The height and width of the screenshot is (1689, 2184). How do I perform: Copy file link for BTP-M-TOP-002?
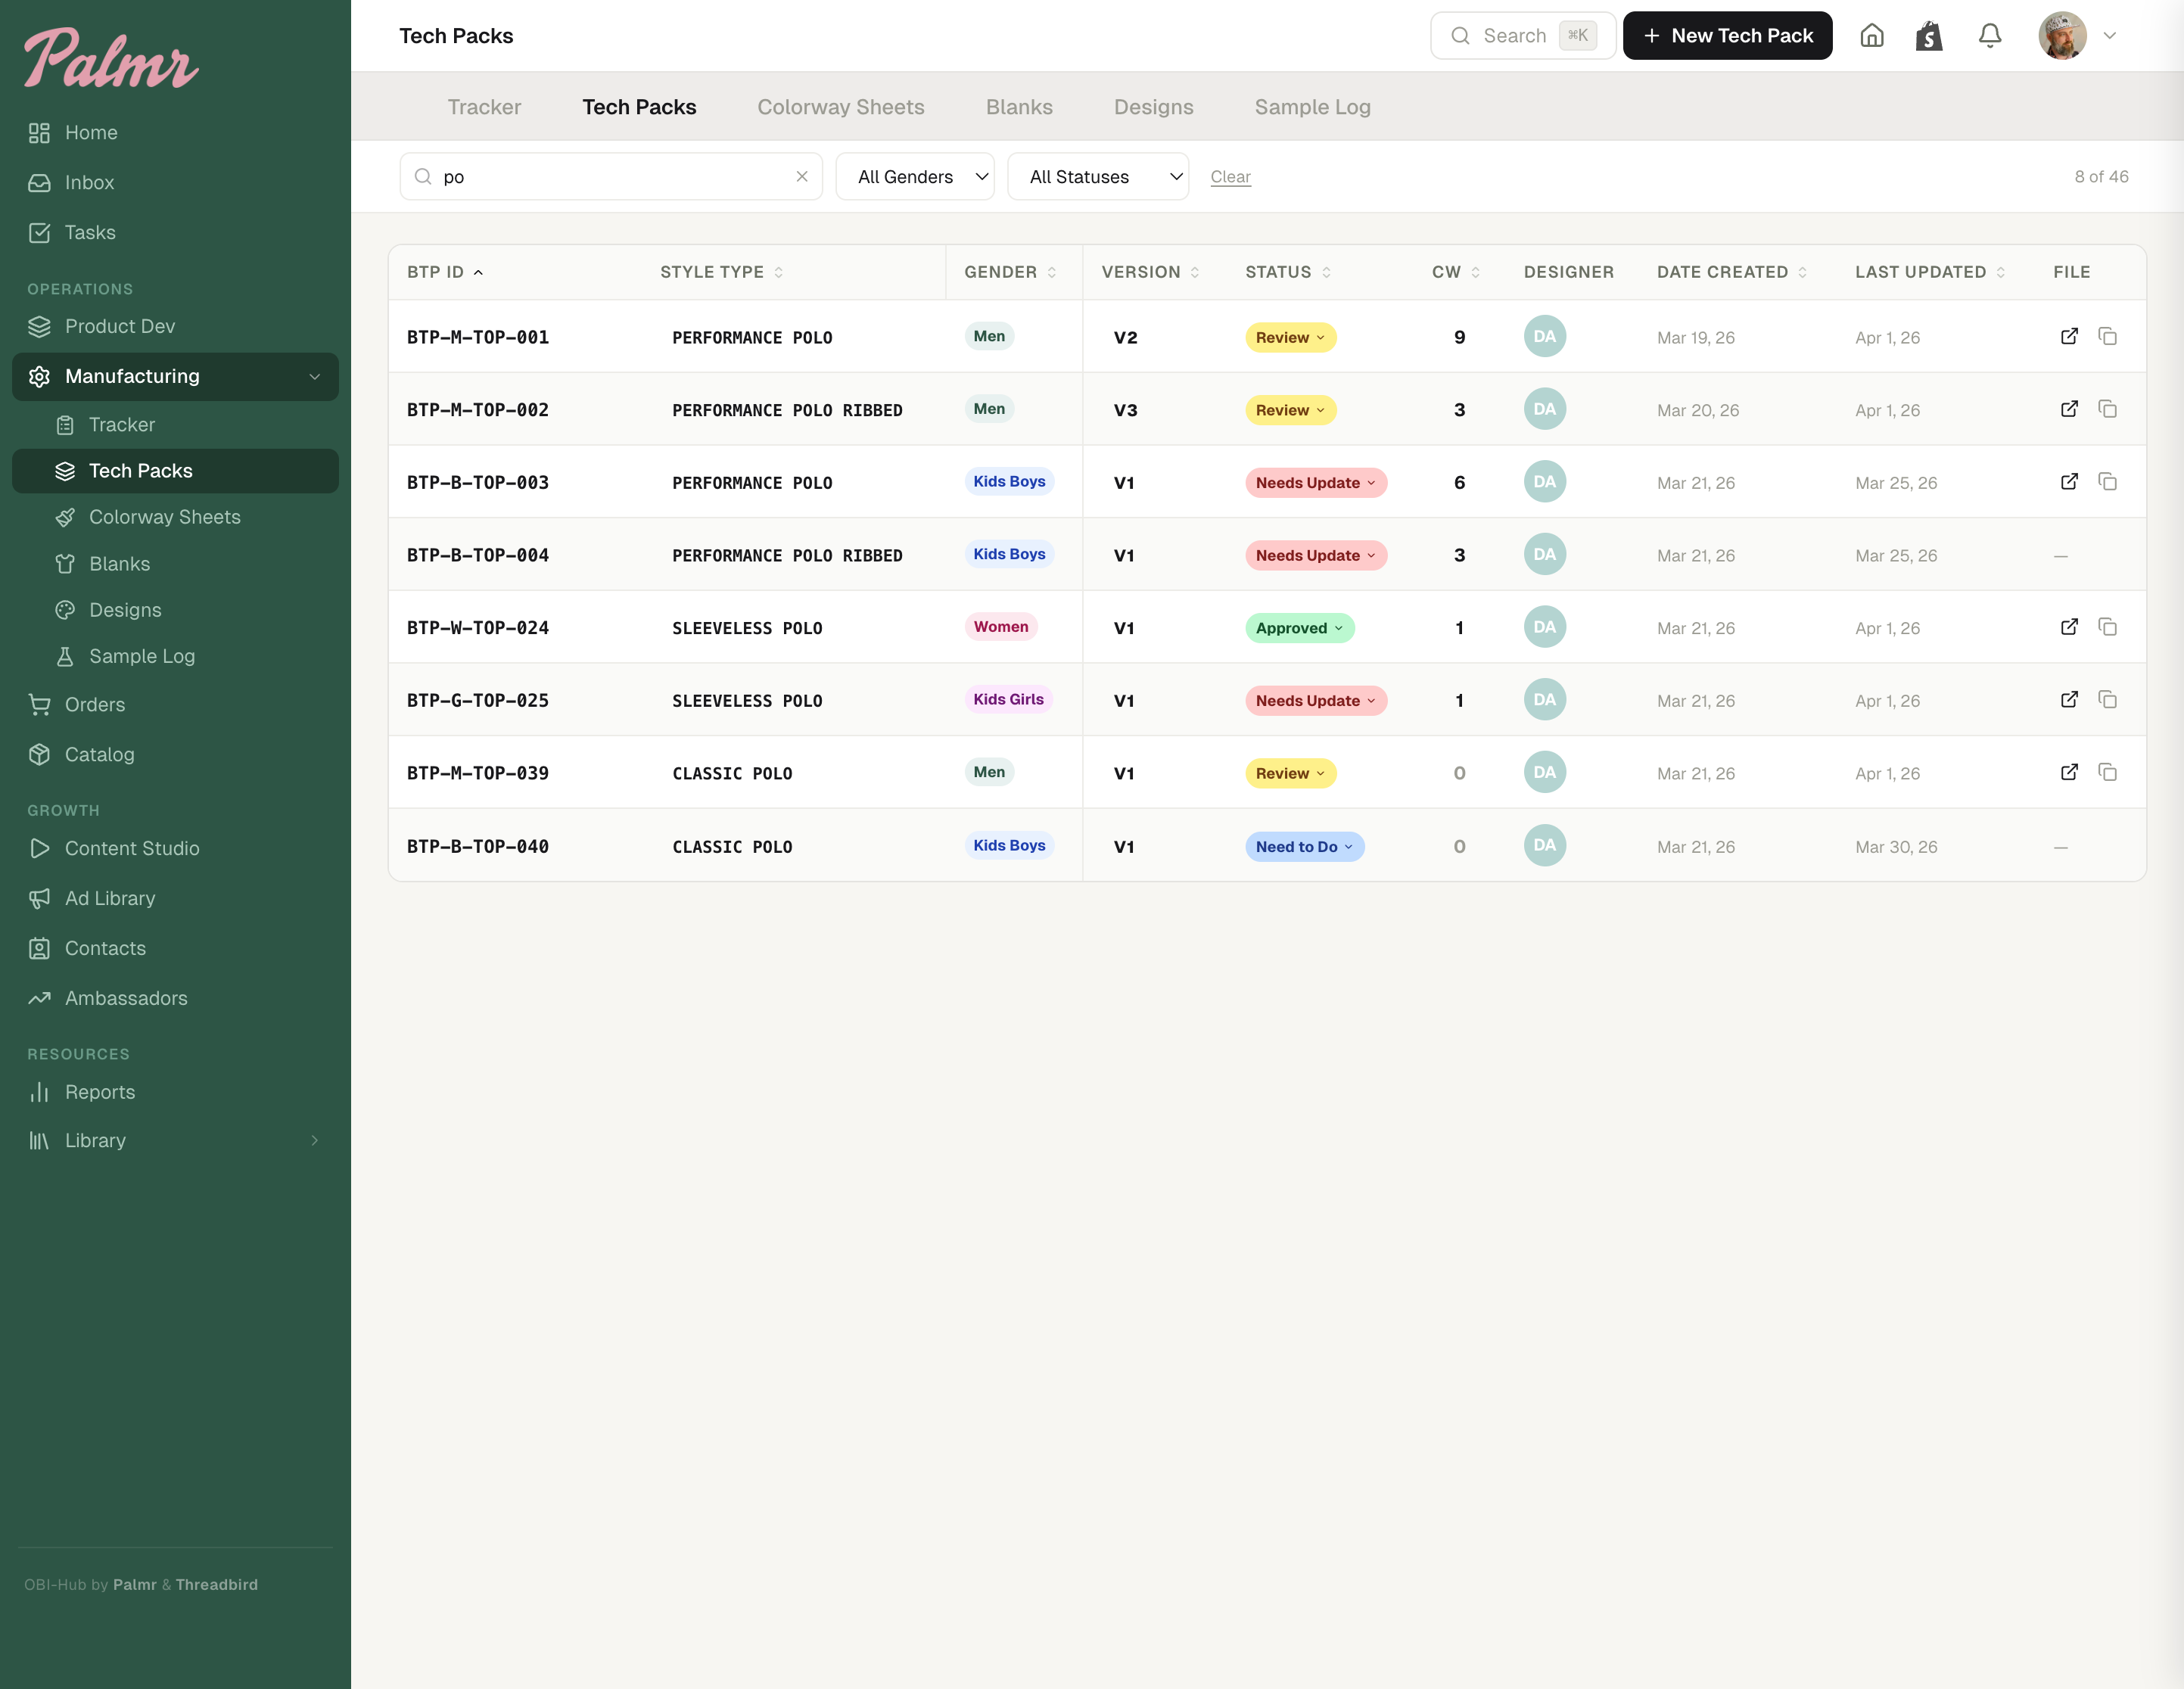2107,409
